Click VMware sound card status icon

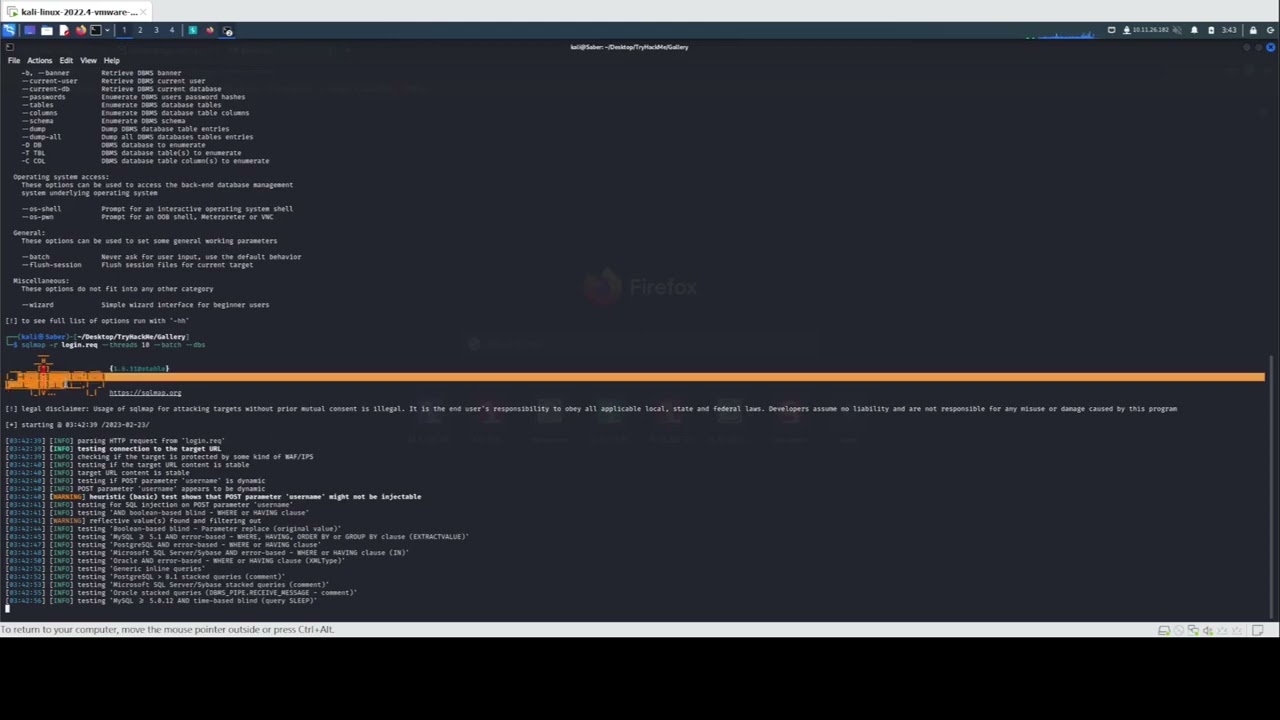pyautogui.click(x=1208, y=630)
